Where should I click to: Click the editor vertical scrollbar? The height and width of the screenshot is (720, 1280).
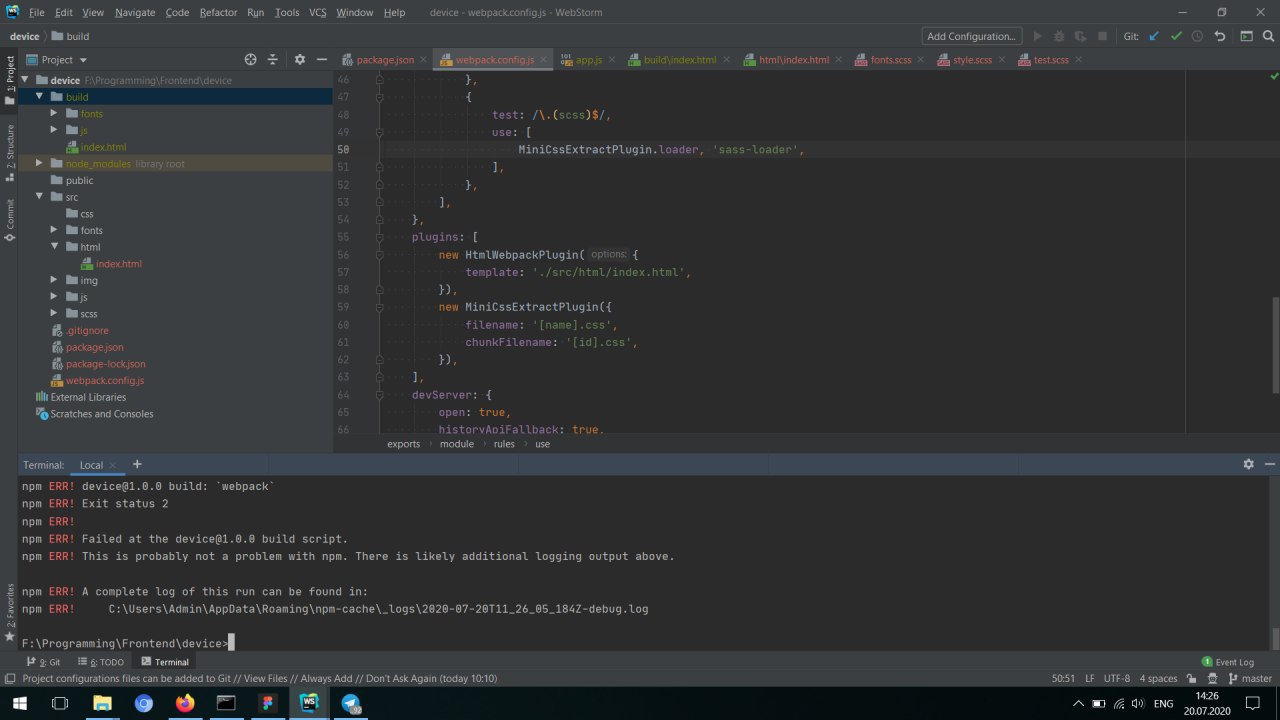(1274, 347)
